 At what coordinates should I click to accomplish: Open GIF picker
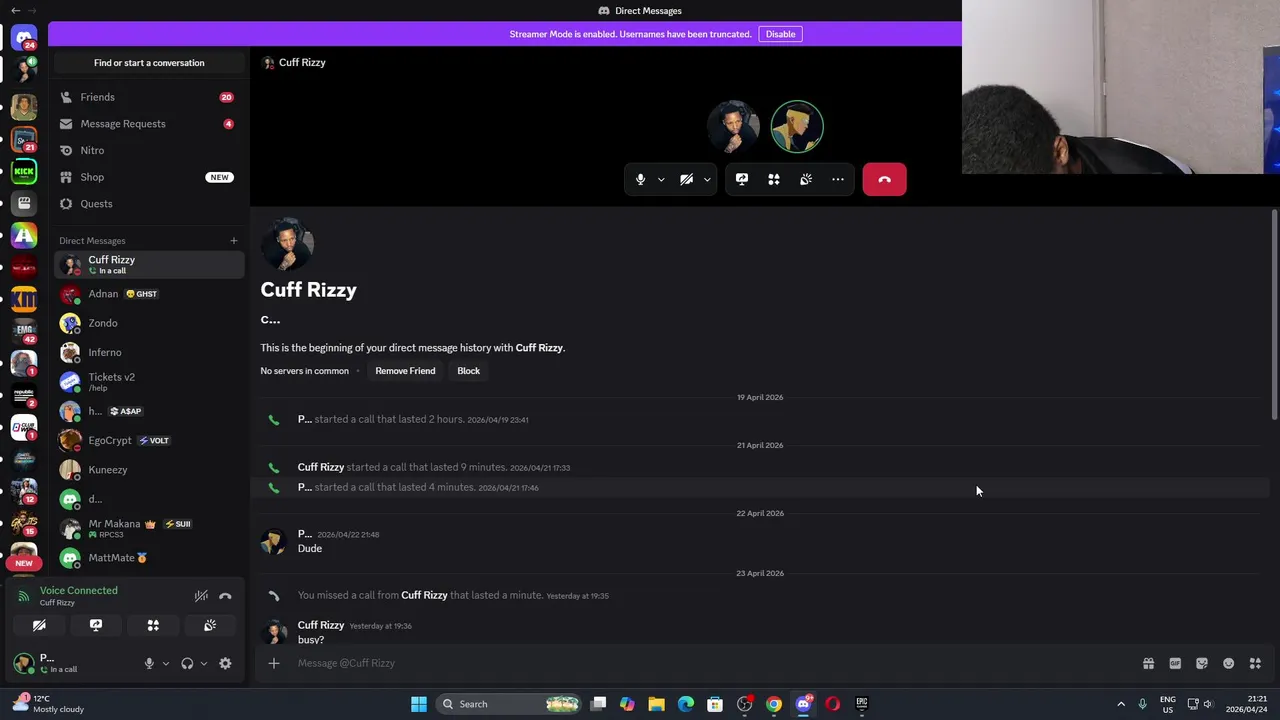pyautogui.click(x=1175, y=663)
